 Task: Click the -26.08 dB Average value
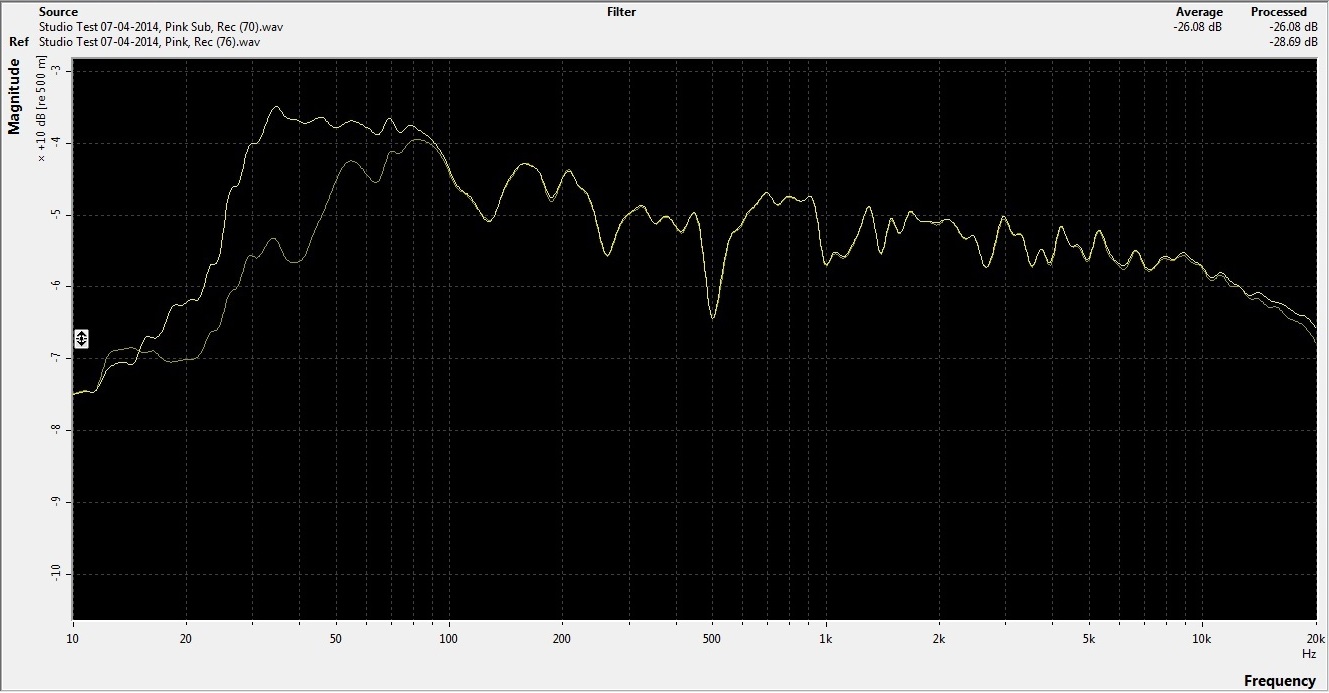pos(1197,27)
